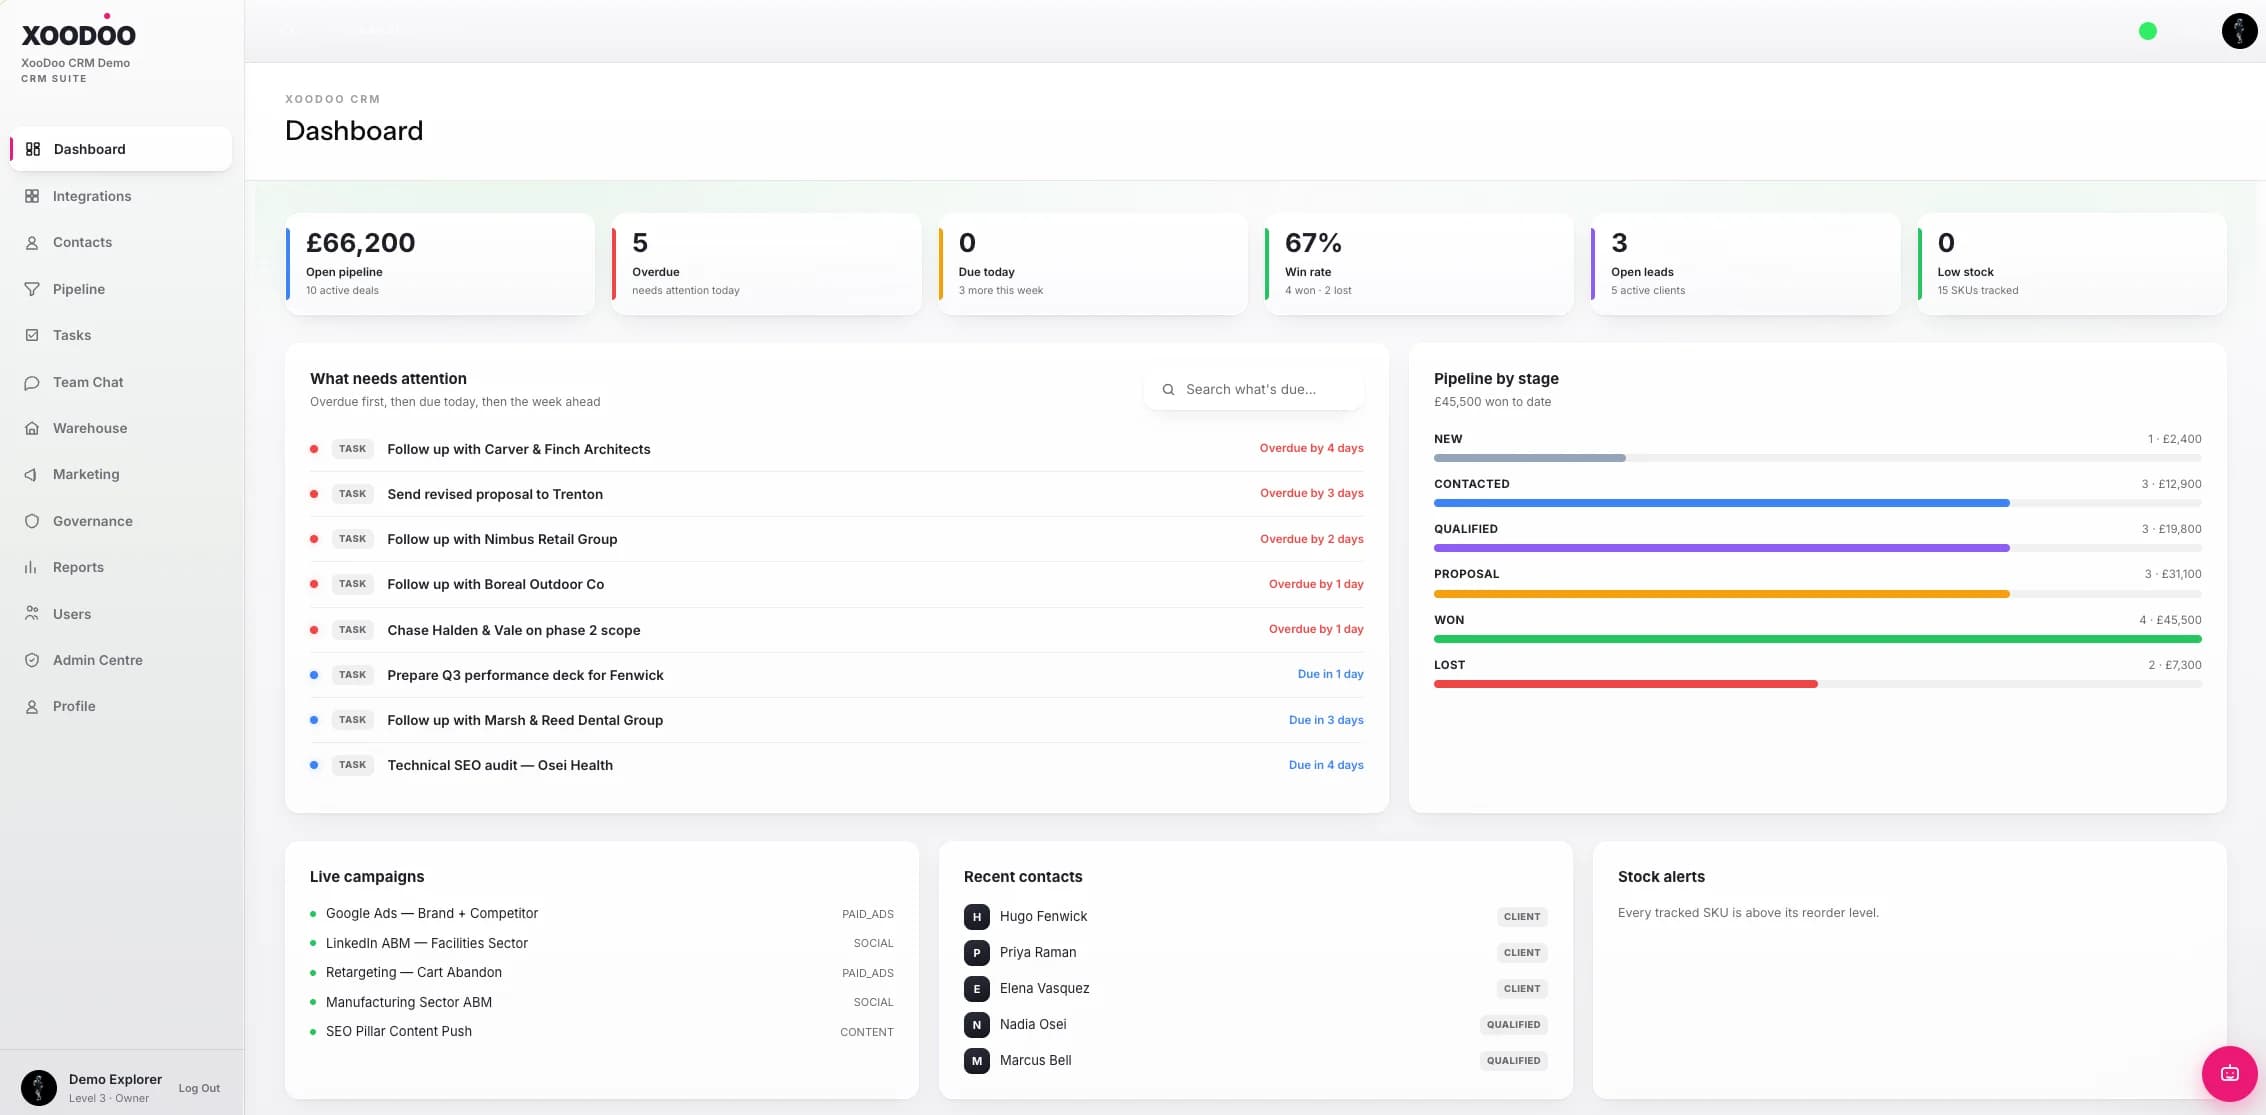Click the Integrations grid icon
This screenshot has width=2266, height=1115.
point(32,196)
